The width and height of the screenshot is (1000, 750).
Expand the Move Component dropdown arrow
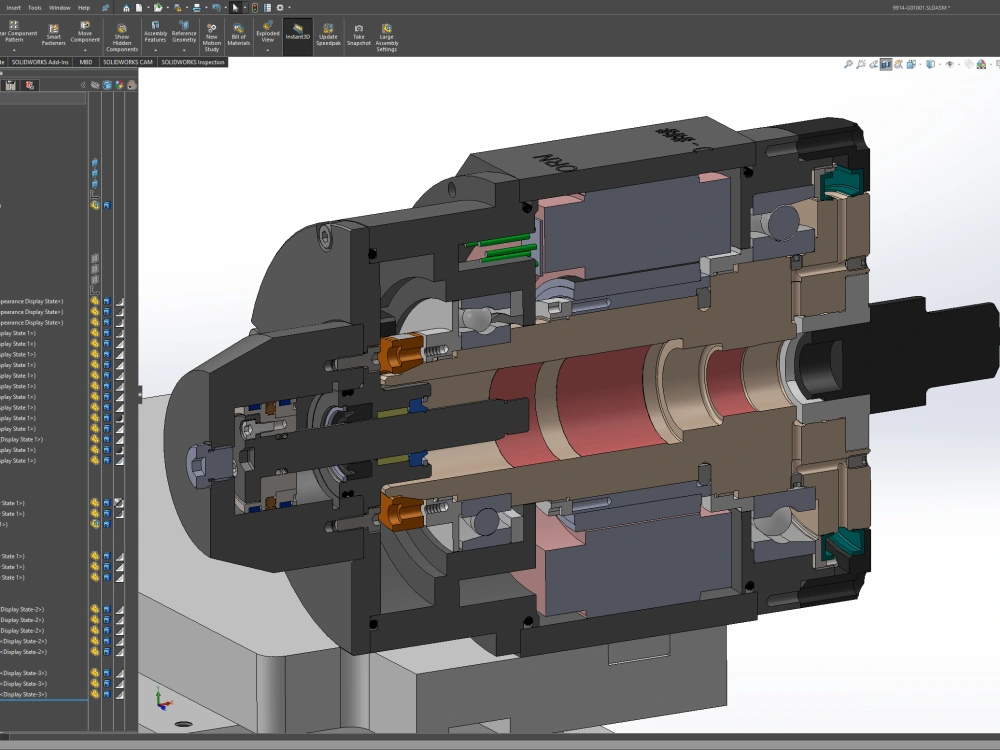pos(85,49)
